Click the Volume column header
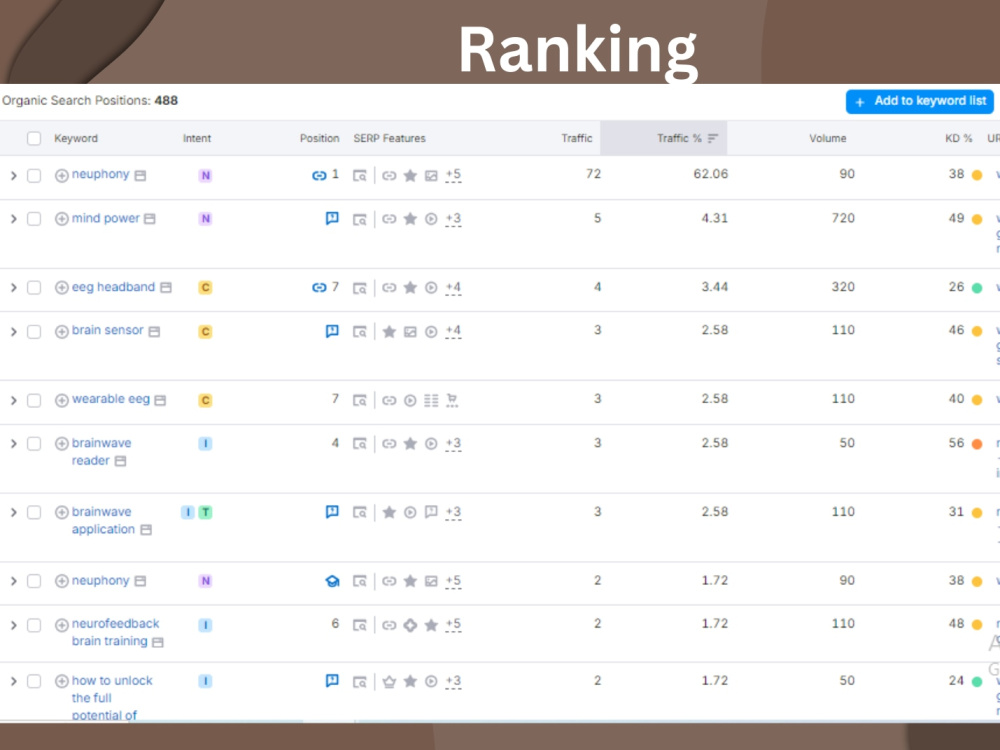Viewport: 1000px width, 750px height. pos(828,138)
